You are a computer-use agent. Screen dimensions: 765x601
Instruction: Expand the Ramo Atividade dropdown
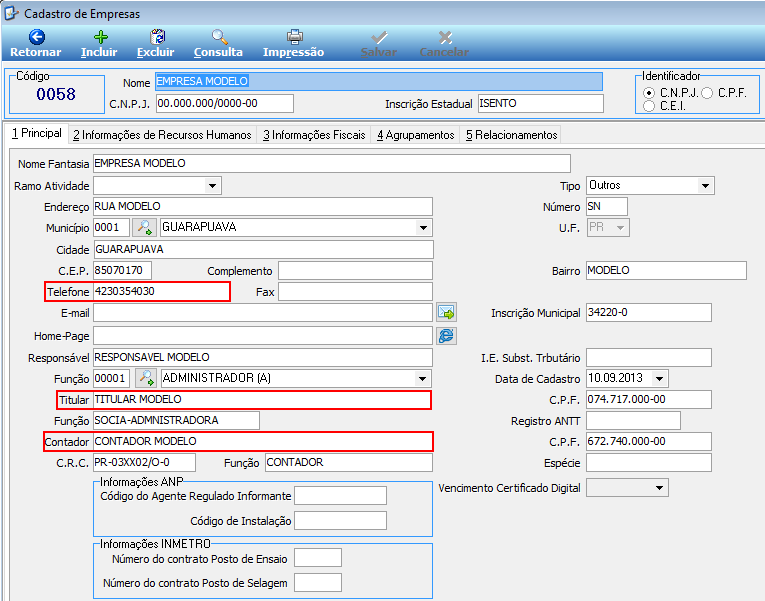click(x=212, y=186)
